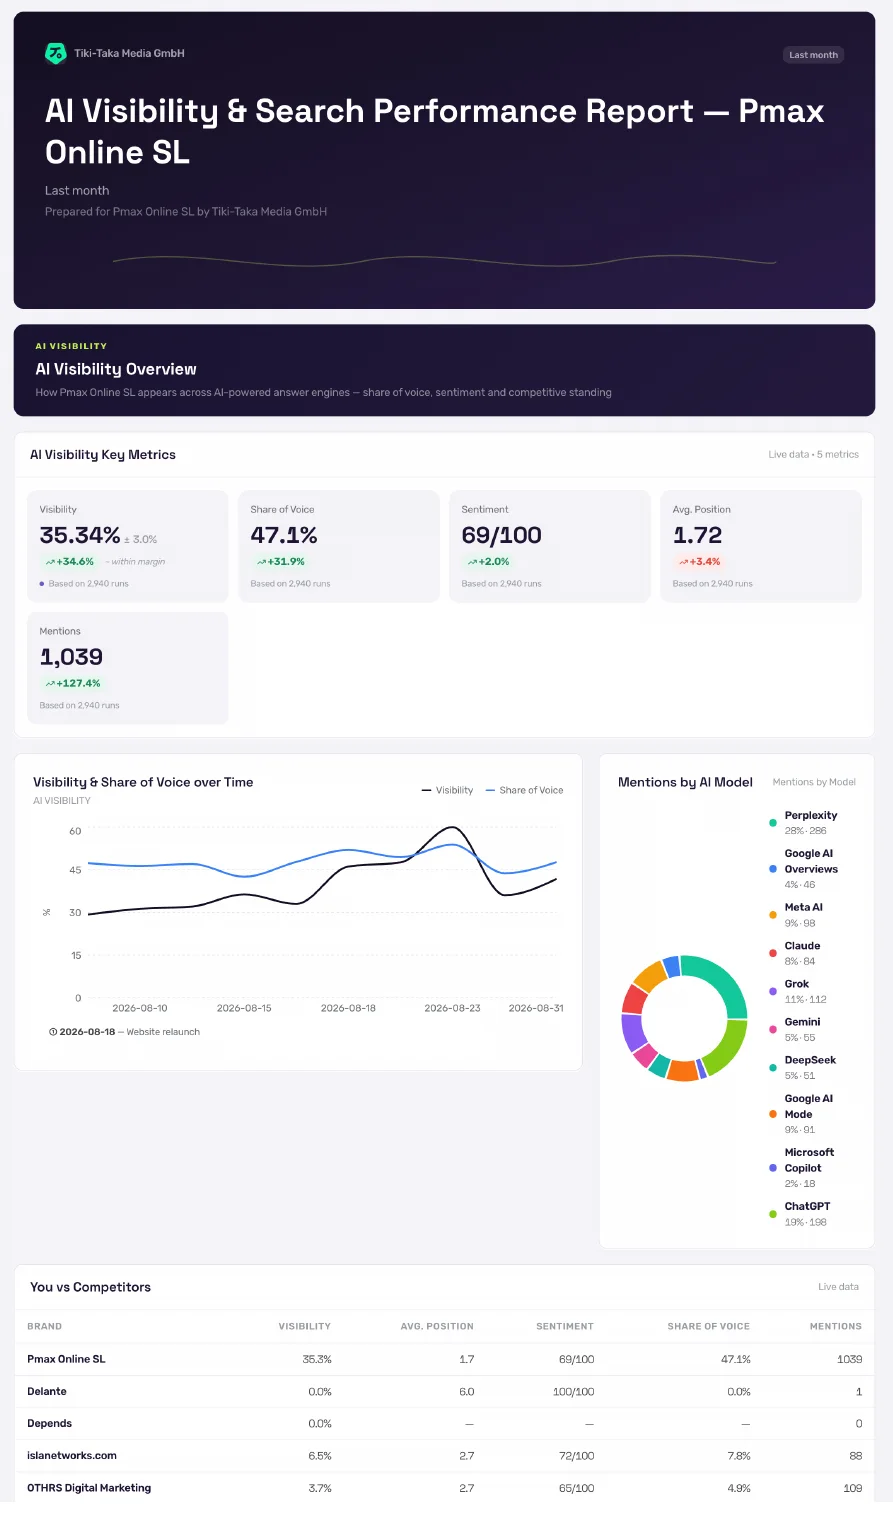Click the Google AI Overviews legend dot
This screenshot has width=893, height=1518.
(x=773, y=869)
